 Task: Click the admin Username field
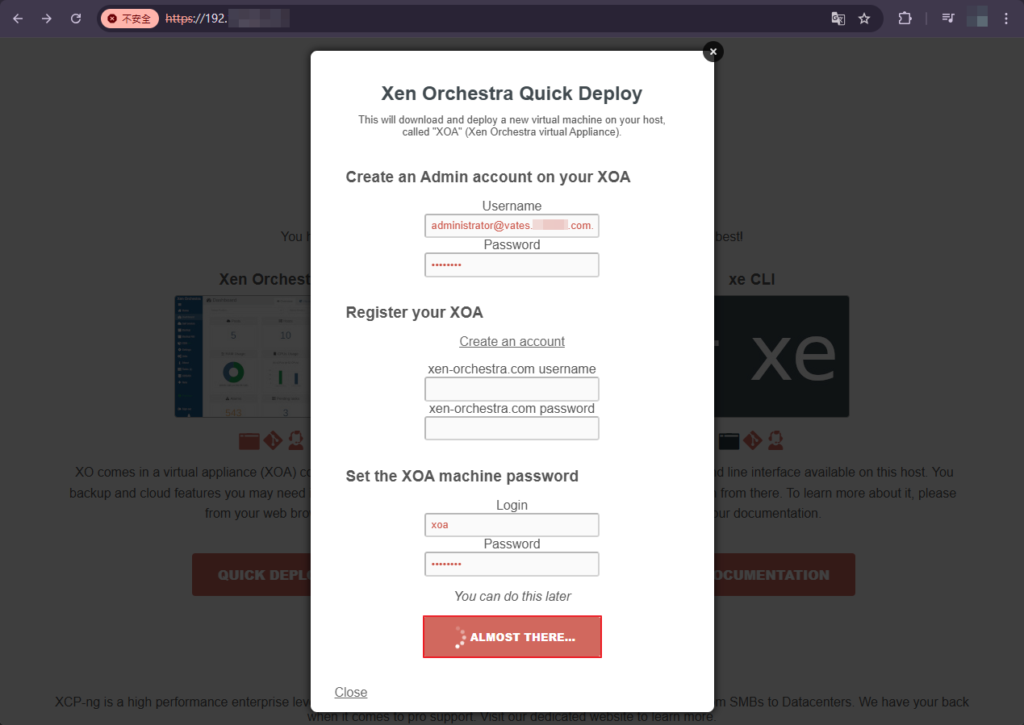point(511,225)
